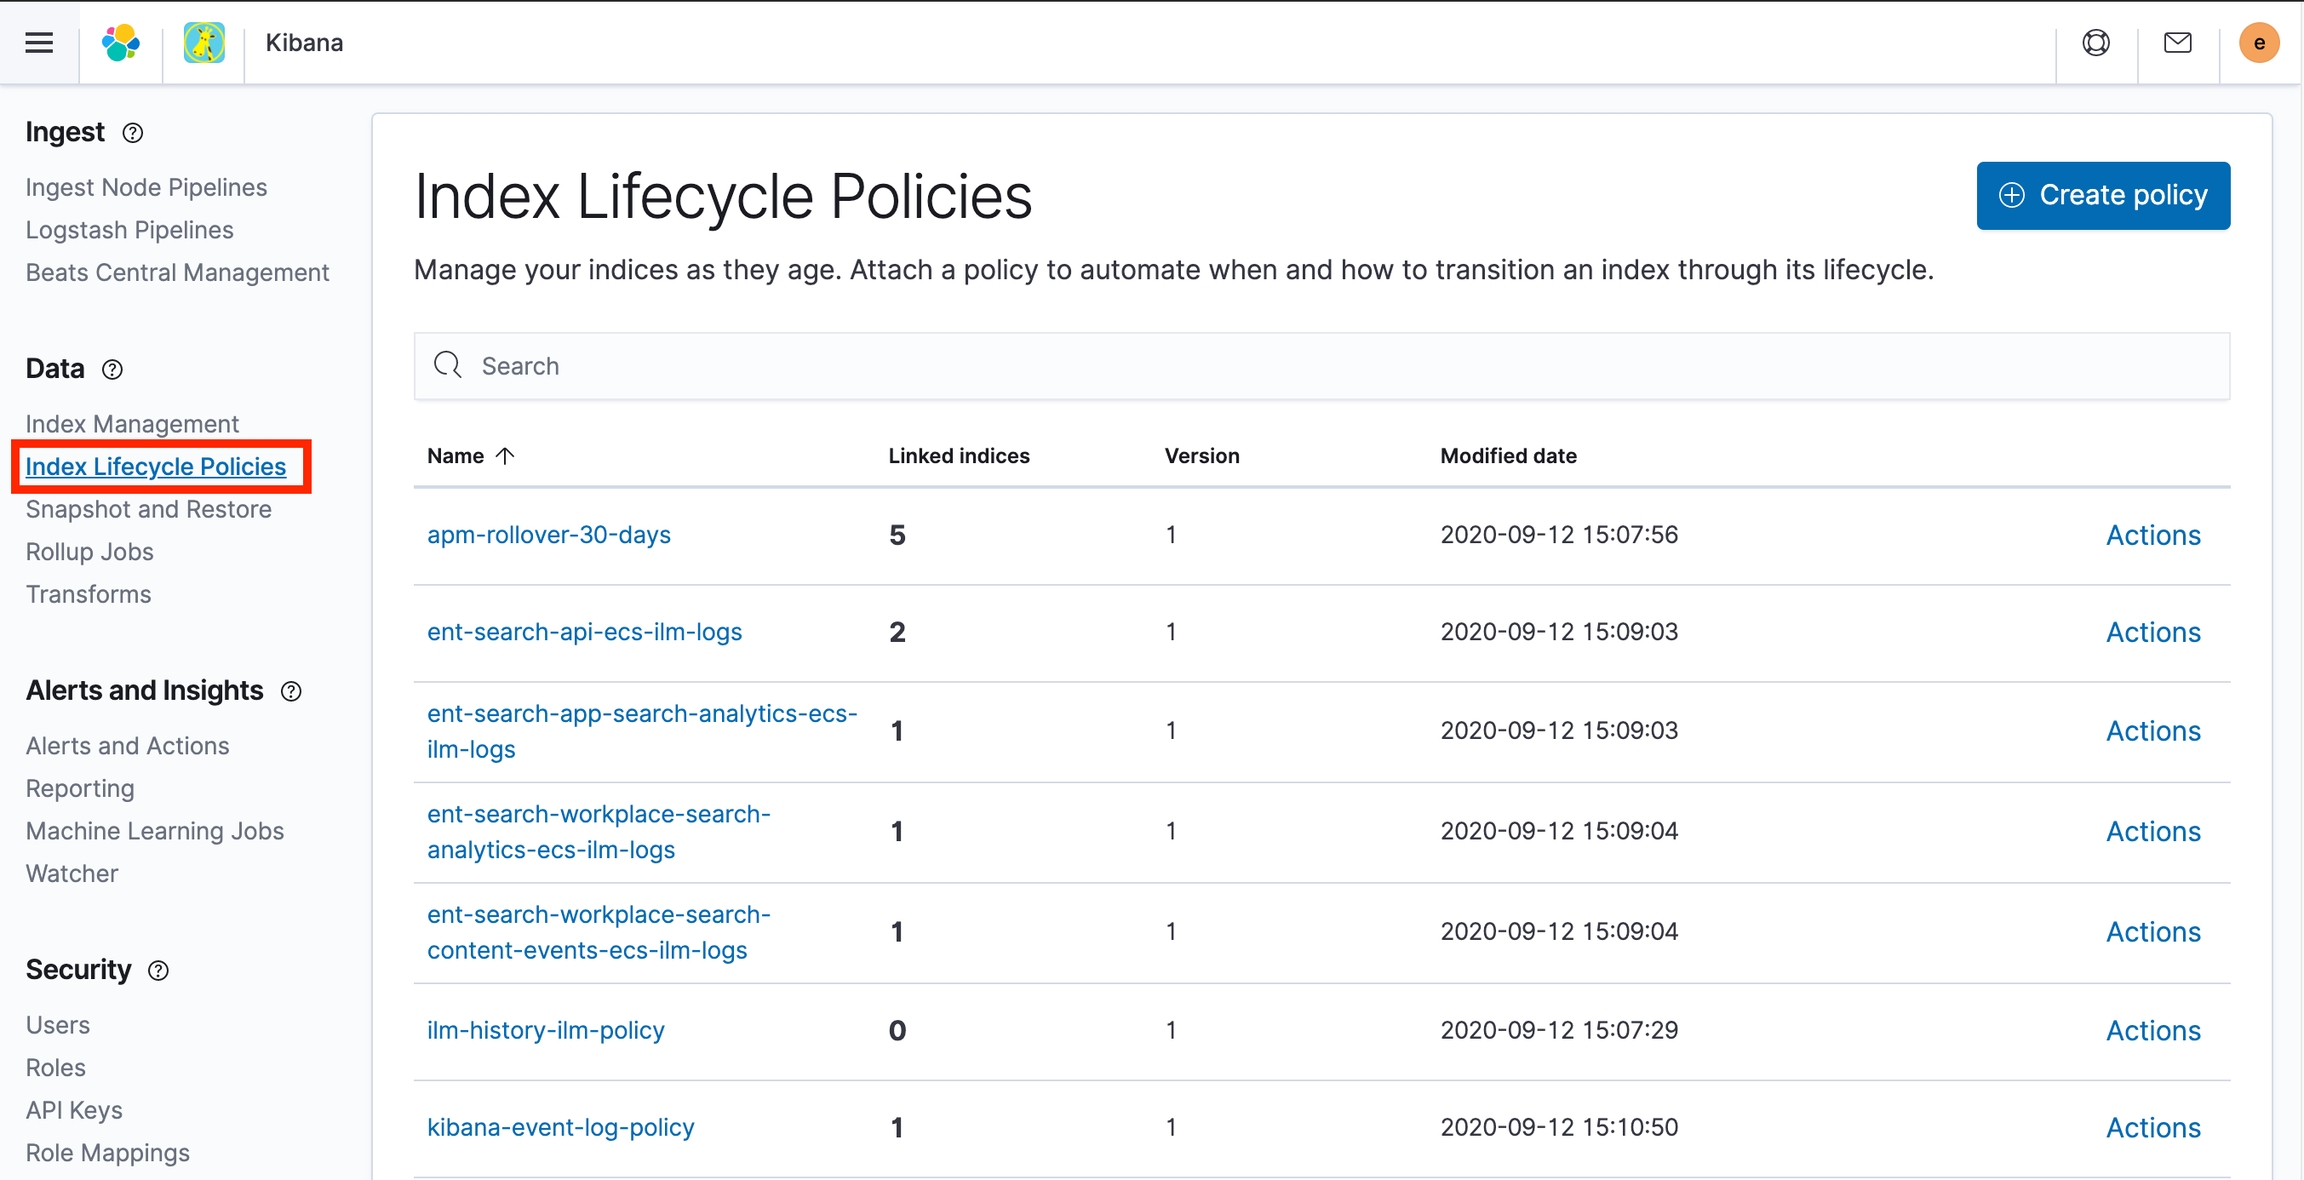Go to Index Management page
2304x1180 pixels.
coord(132,424)
